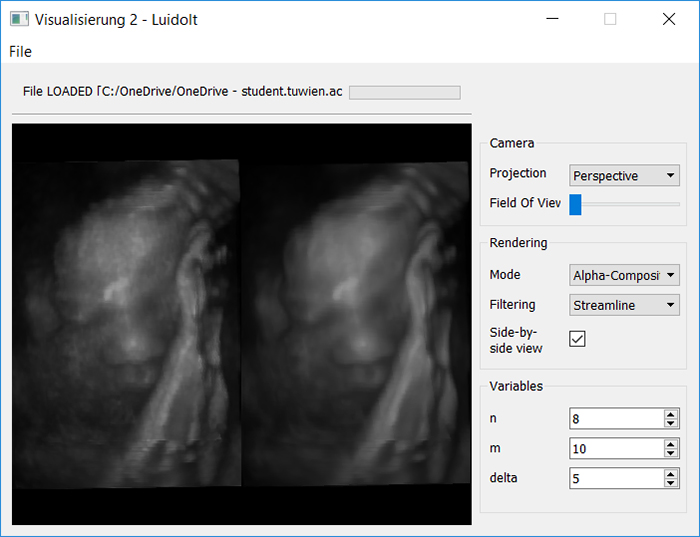Increase n with the up arrow
The height and width of the screenshot is (537, 700).
point(671,414)
